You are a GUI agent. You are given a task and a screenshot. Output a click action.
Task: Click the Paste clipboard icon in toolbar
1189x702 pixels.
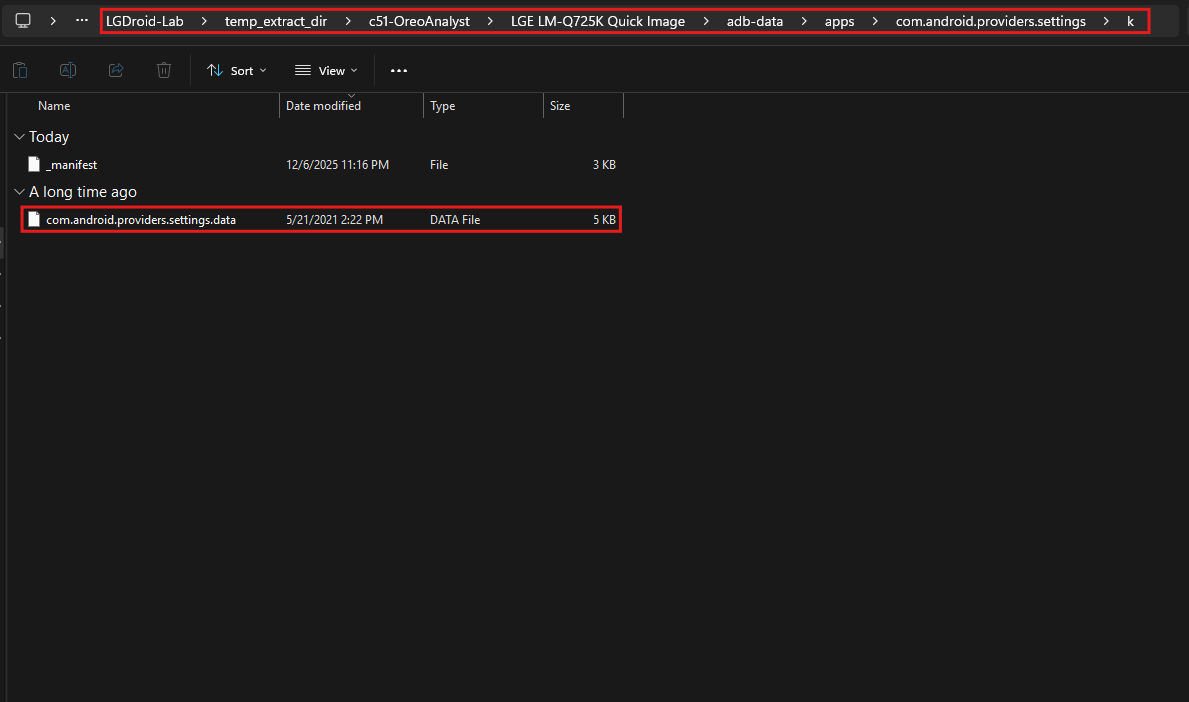(20, 70)
